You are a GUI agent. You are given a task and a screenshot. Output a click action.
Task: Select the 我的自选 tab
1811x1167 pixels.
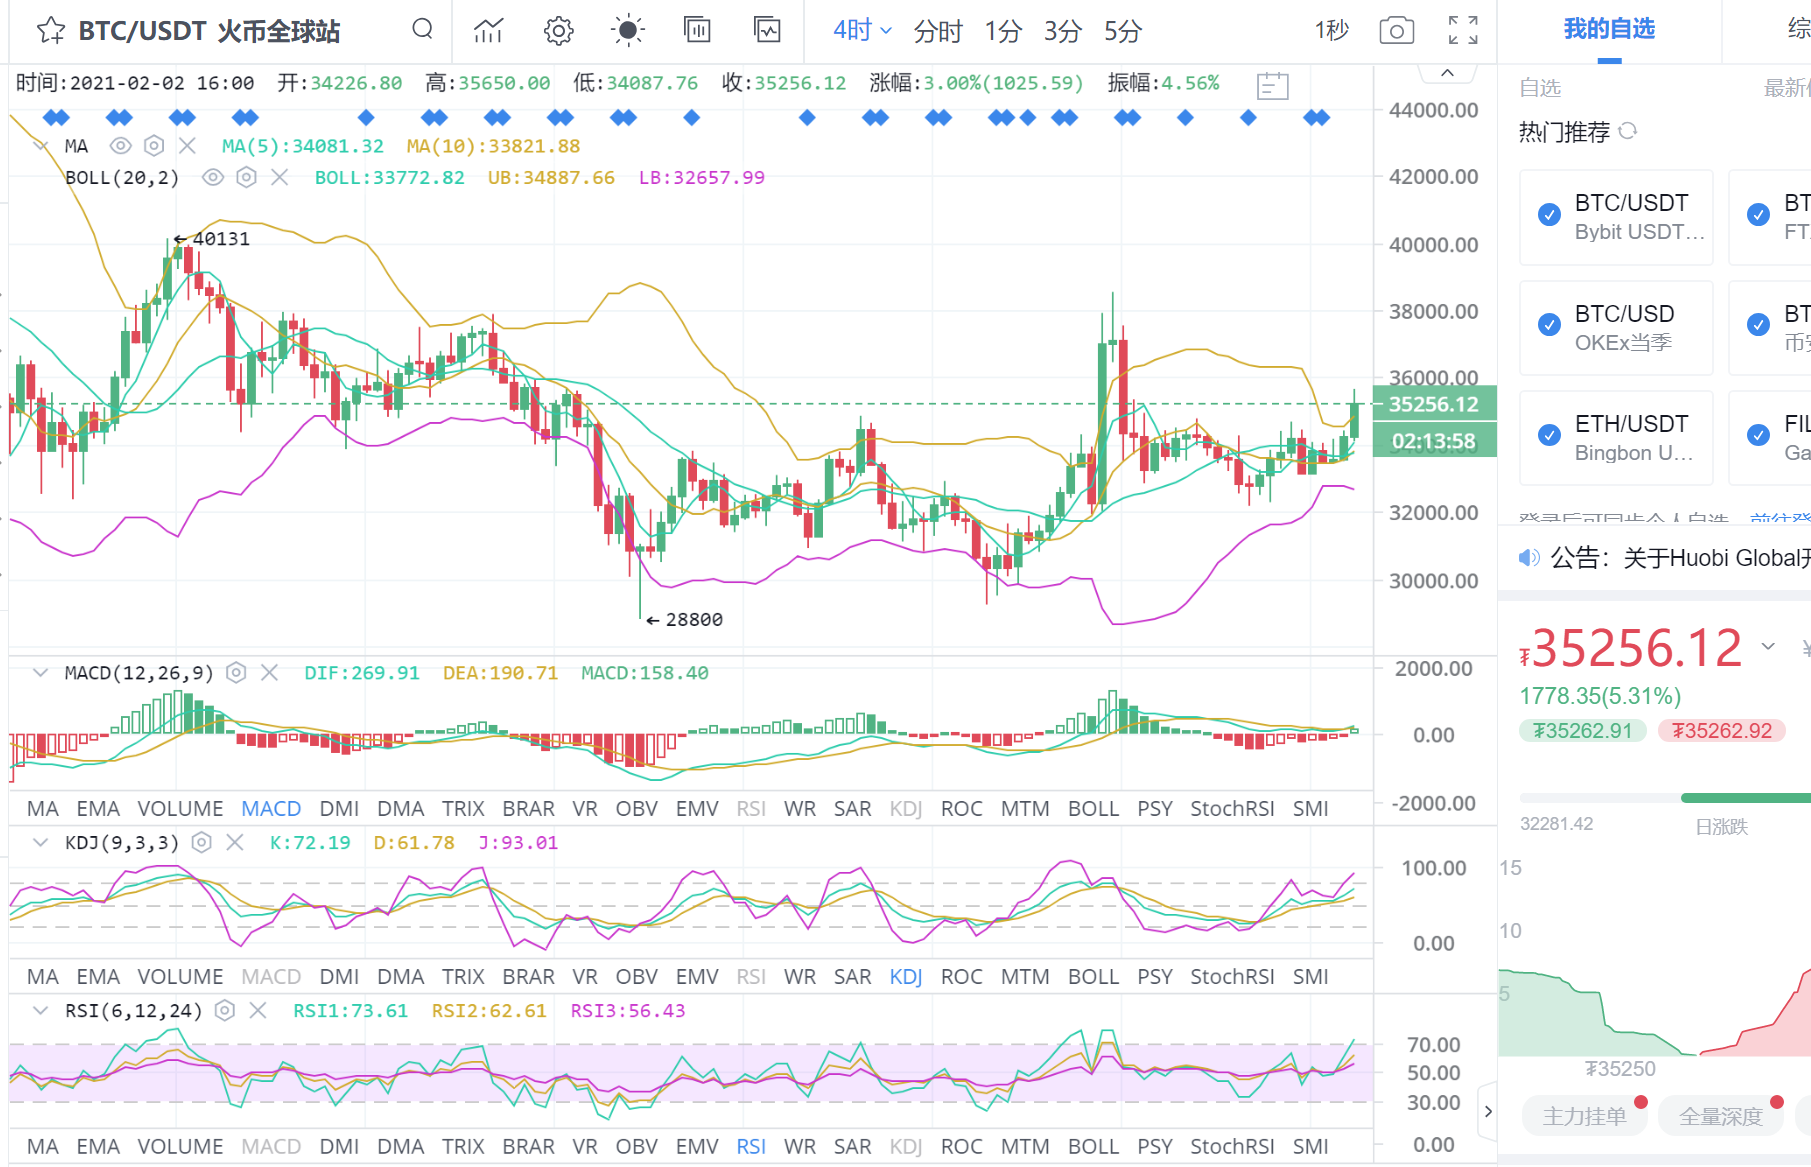[x=1609, y=29]
